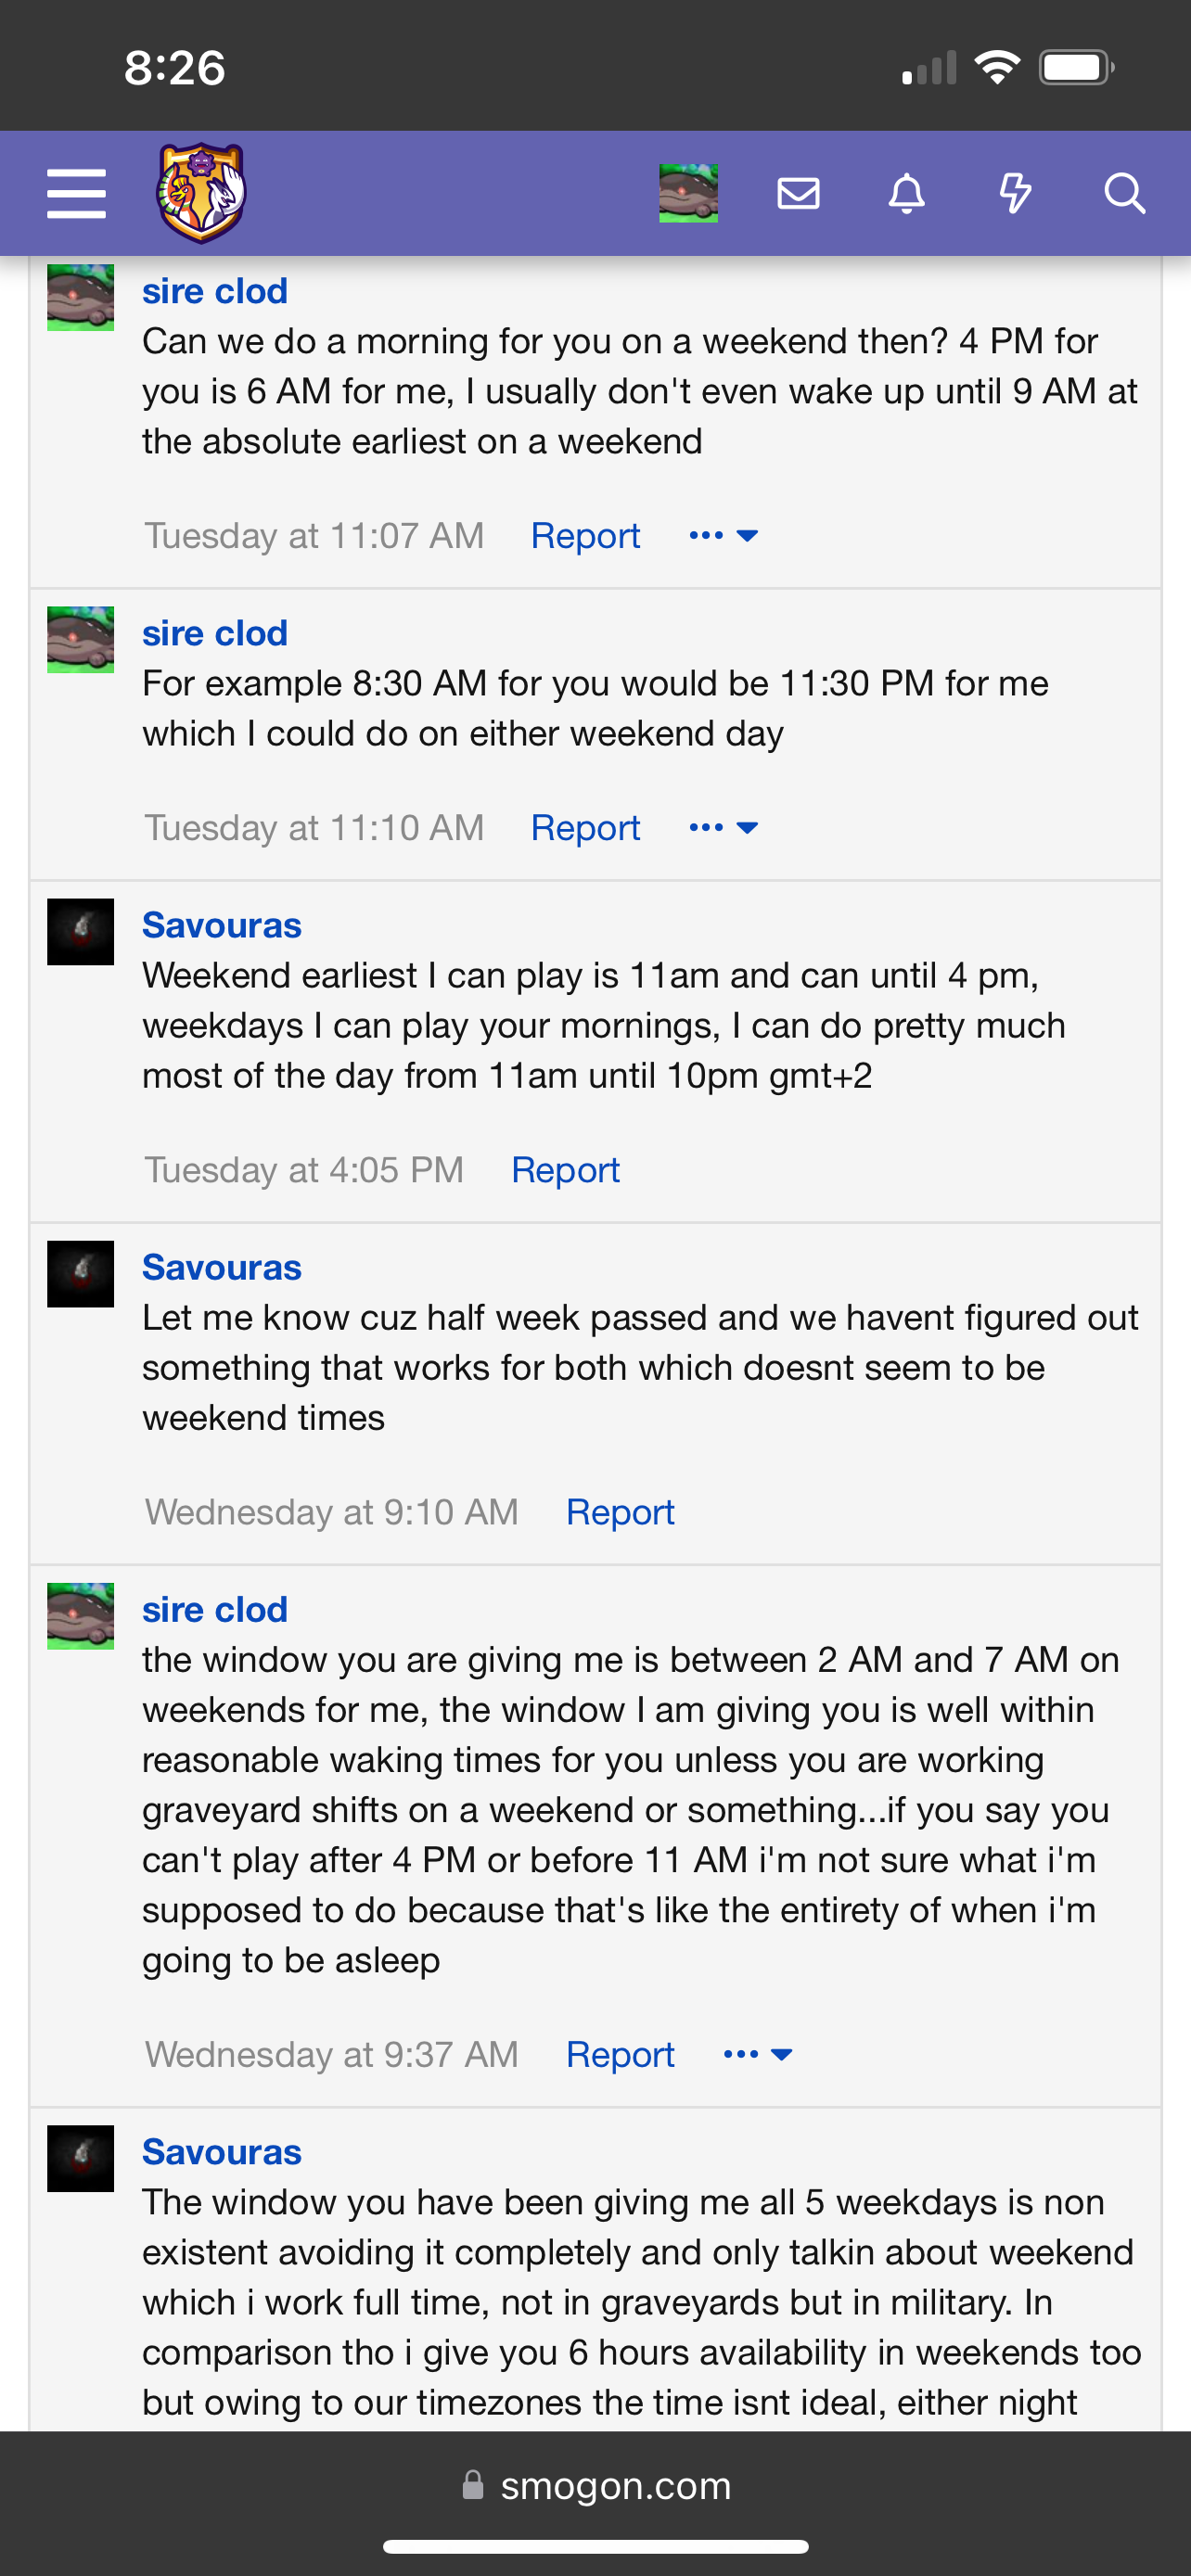This screenshot has width=1191, height=2576.
Task: Open sire clod profile from first message
Action: [x=215, y=291]
